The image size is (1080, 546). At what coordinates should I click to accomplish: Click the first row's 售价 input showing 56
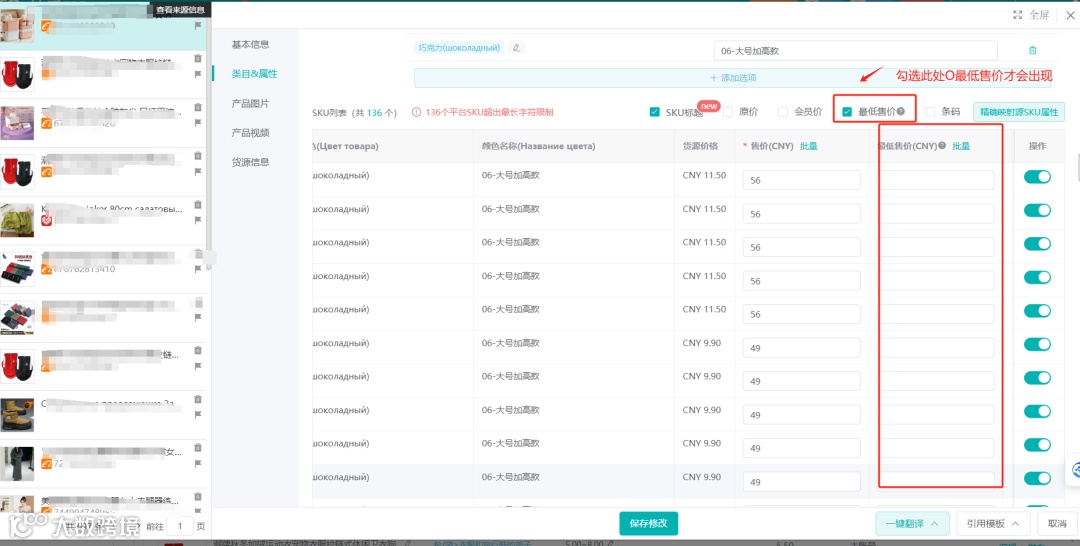click(x=802, y=180)
